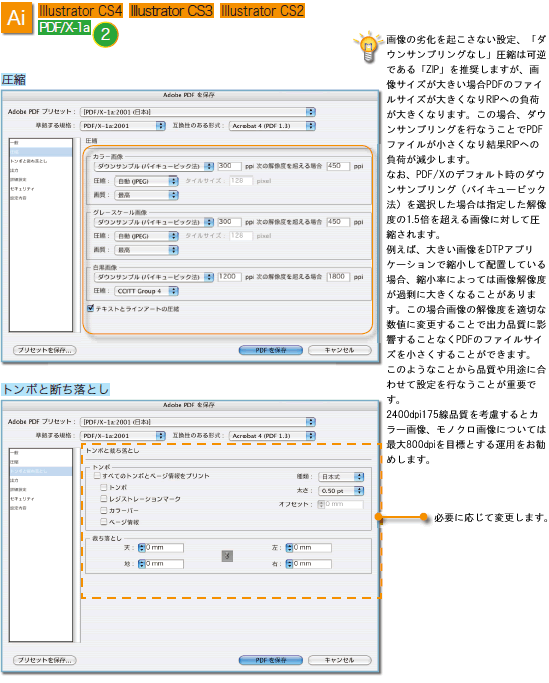Click the 白黒画像 1200 ppi field
Image resolution: width=549 pixels, height=683 pixels.
pos(229,277)
